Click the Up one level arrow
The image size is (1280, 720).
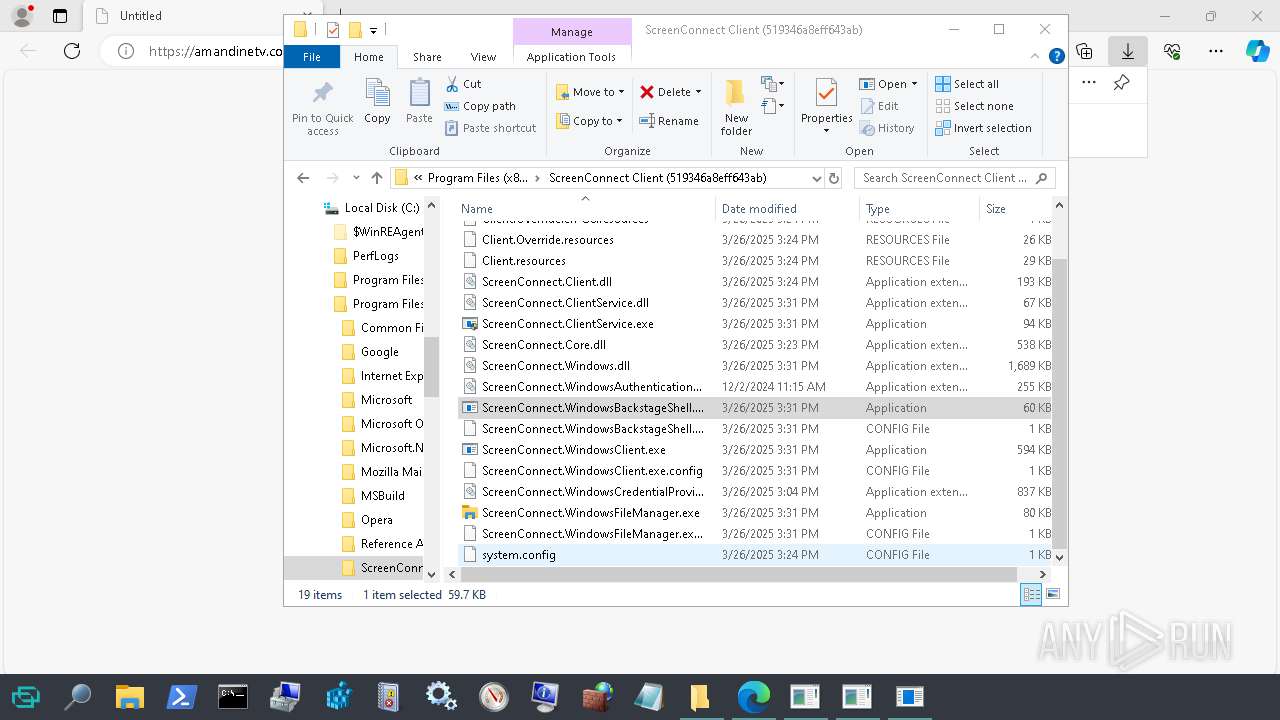376,178
